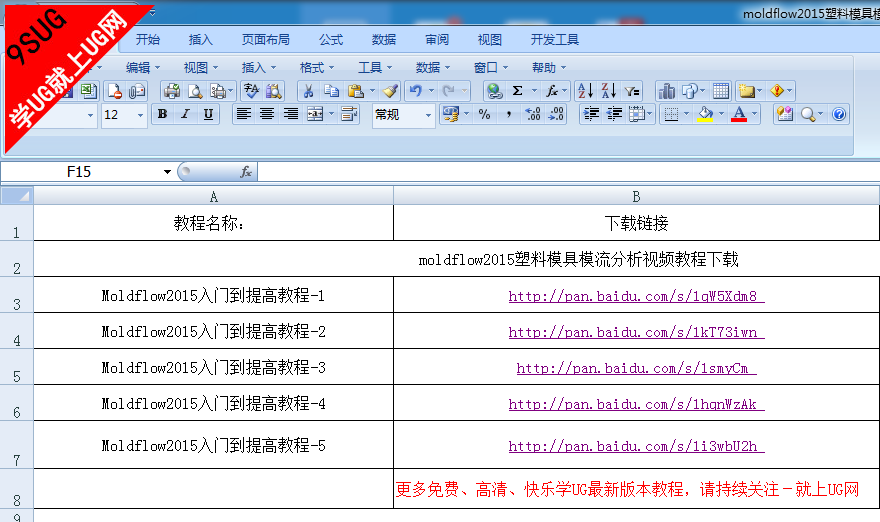This screenshot has height=522, width=880.
Task: Open Help with blue question mark
Action: 839,115
